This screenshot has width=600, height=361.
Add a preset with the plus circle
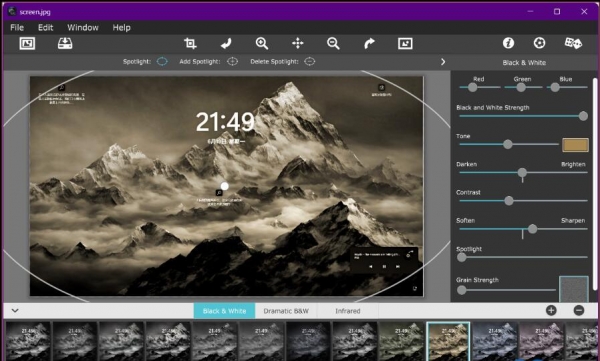point(551,310)
